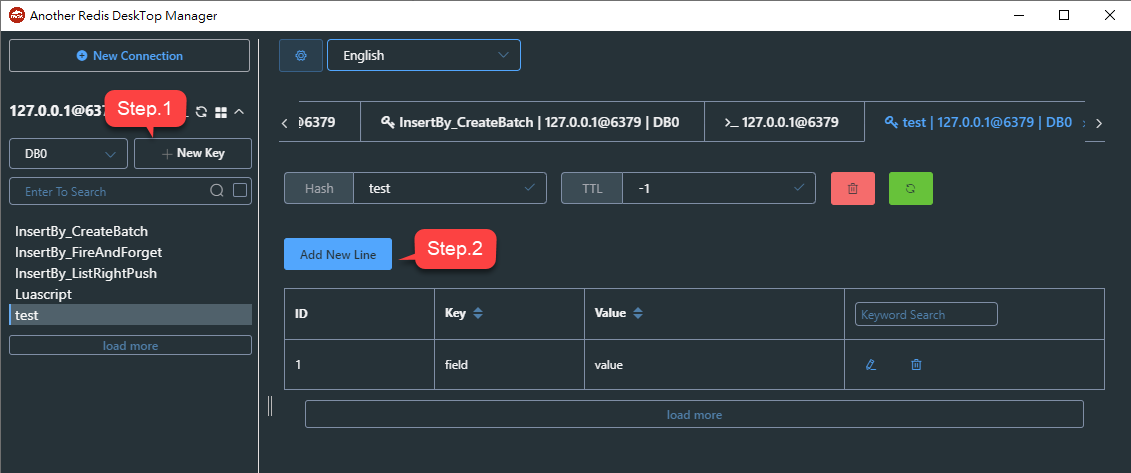Click load more under hash table
The width and height of the screenshot is (1131, 473).
[x=694, y=415]
